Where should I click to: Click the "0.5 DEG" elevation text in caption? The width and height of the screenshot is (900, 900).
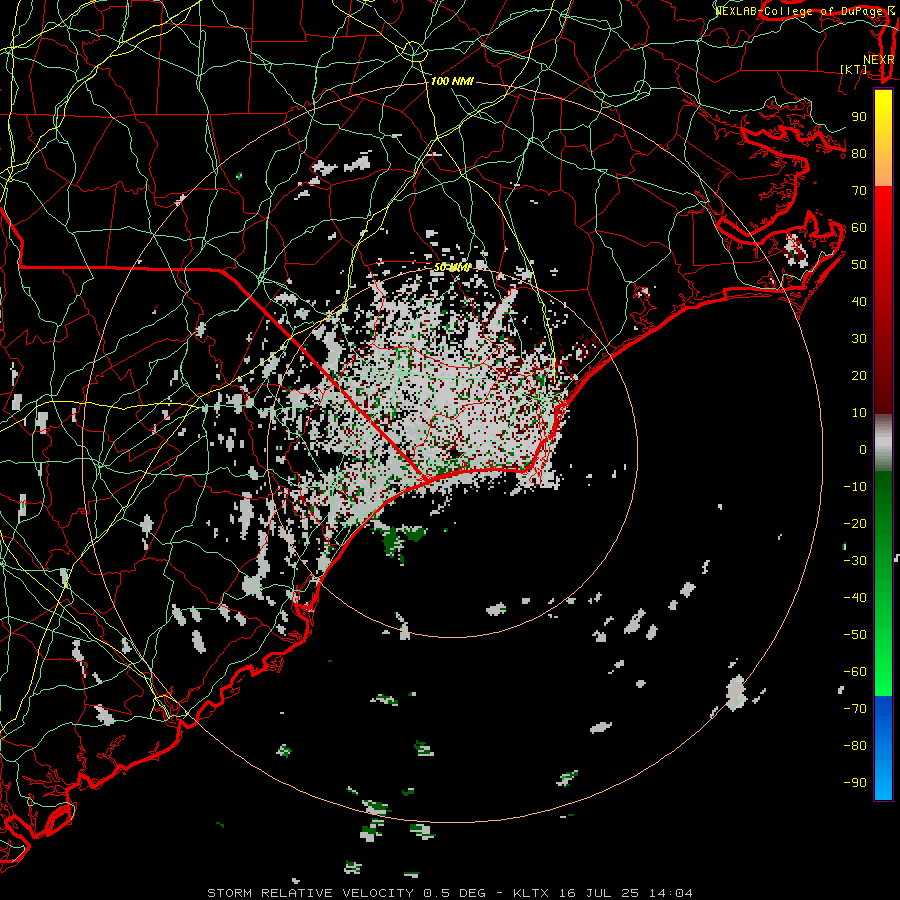(454, 893)
